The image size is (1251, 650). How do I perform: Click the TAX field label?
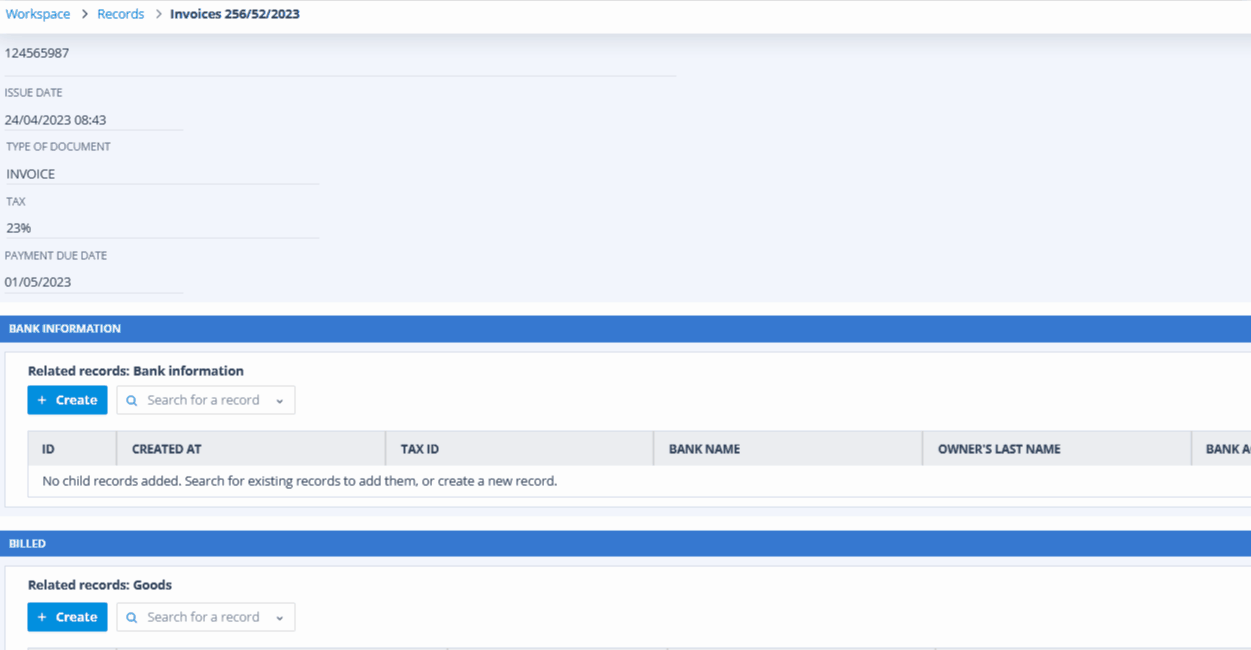pyautogui.click(x=16, y=202)
